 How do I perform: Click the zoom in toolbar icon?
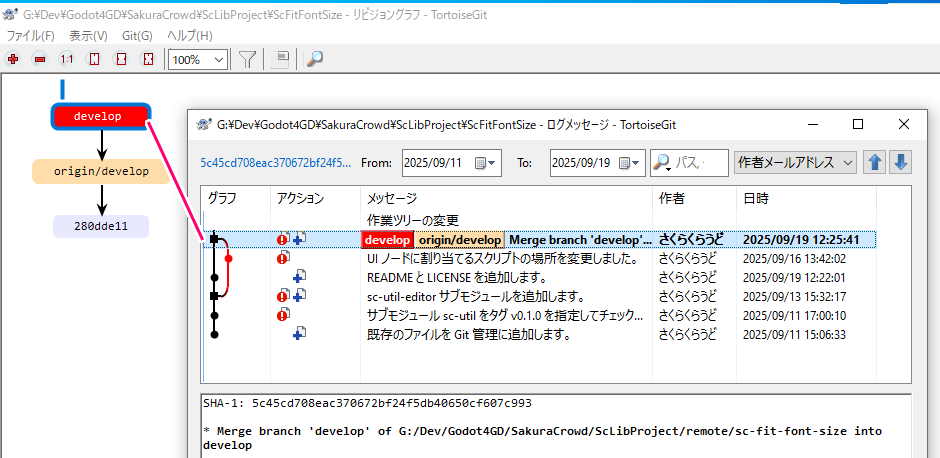pyautogui.click(x=13, y=59)
